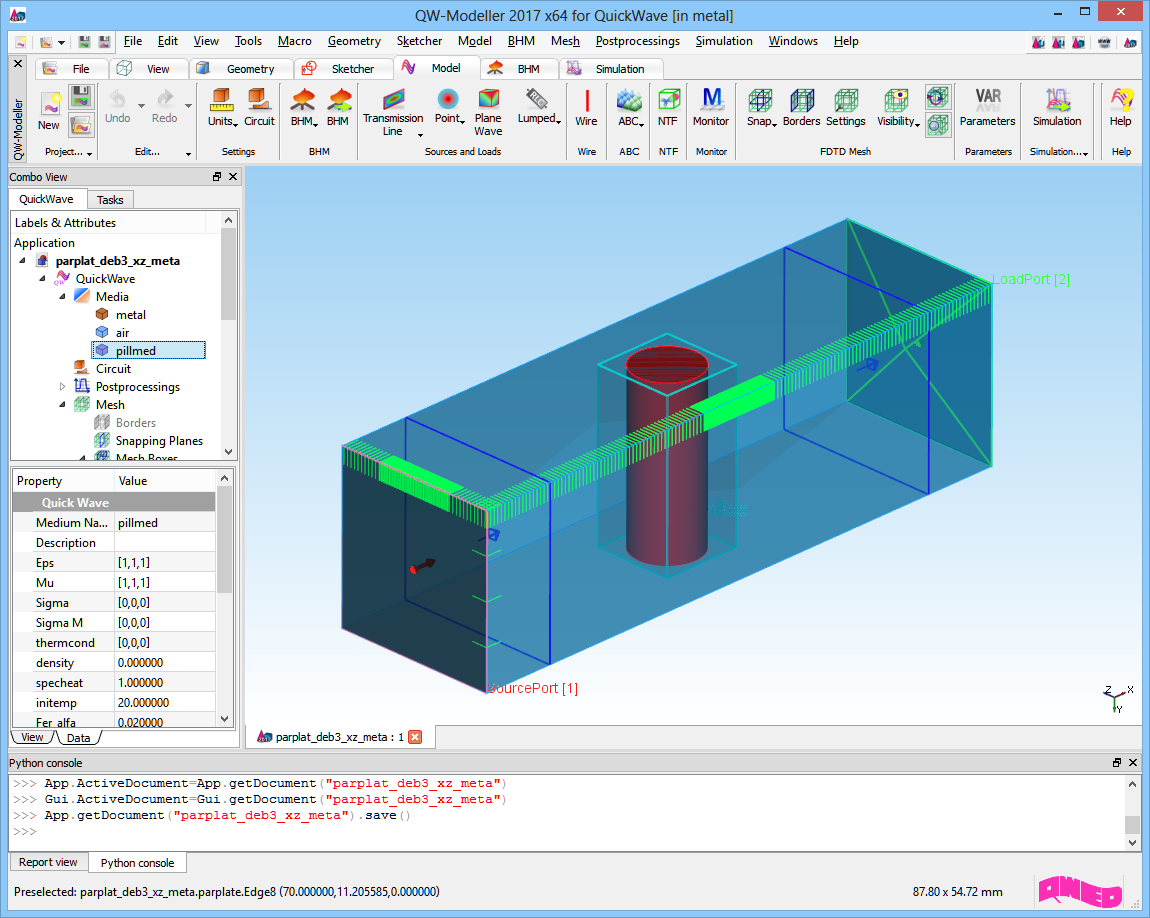
Task: Select the Transmission Line source tool
Action: point(393,111)
